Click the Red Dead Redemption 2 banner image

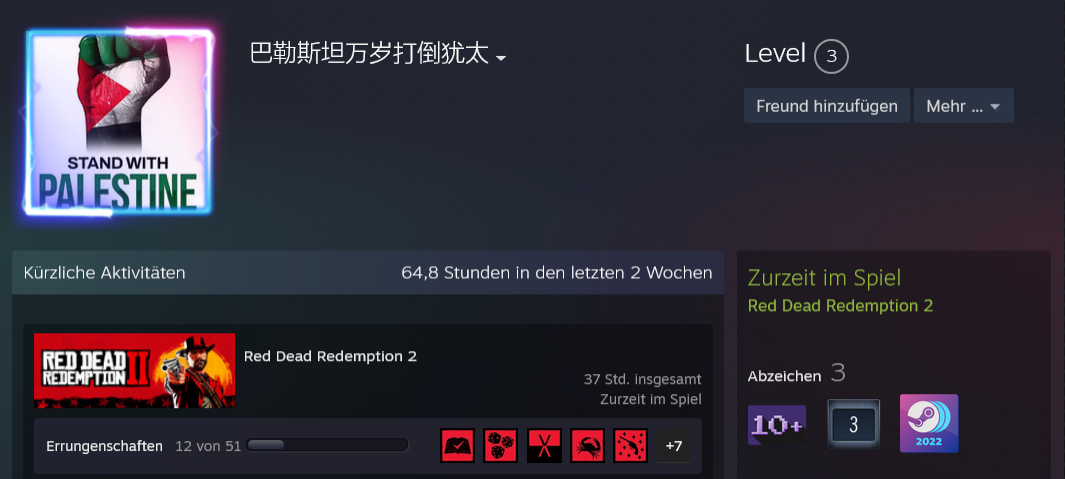134,370
